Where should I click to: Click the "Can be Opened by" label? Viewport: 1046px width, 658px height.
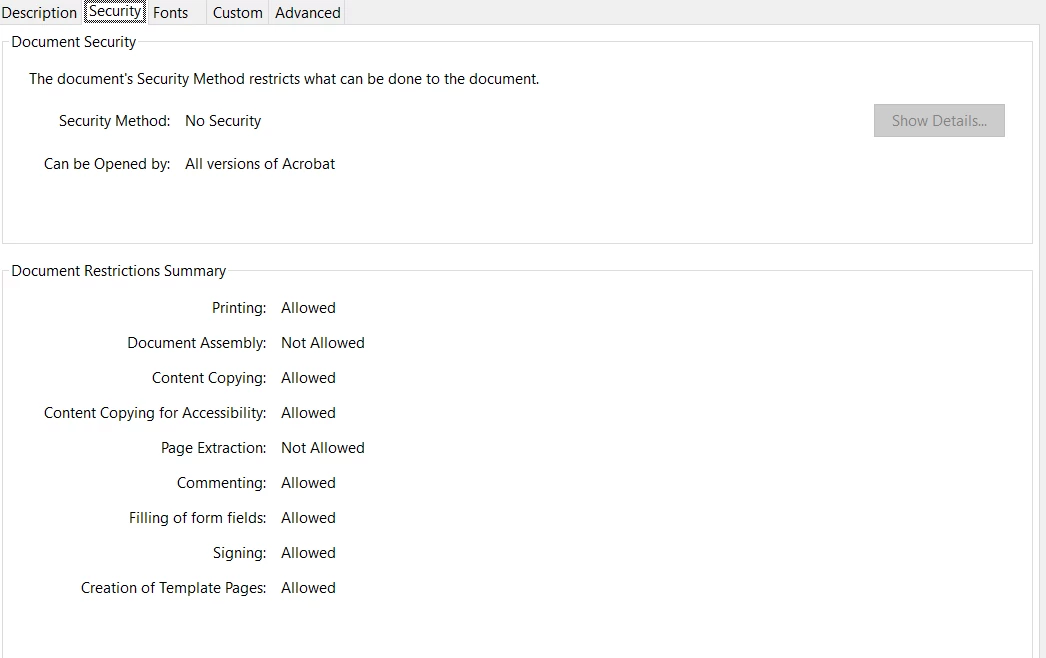coord(107,164)
